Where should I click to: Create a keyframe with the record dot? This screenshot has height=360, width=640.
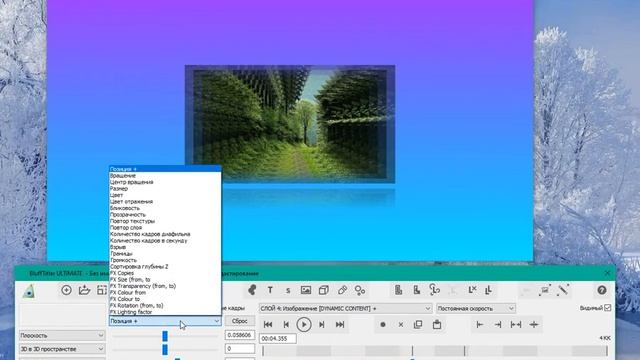[383, 324]
